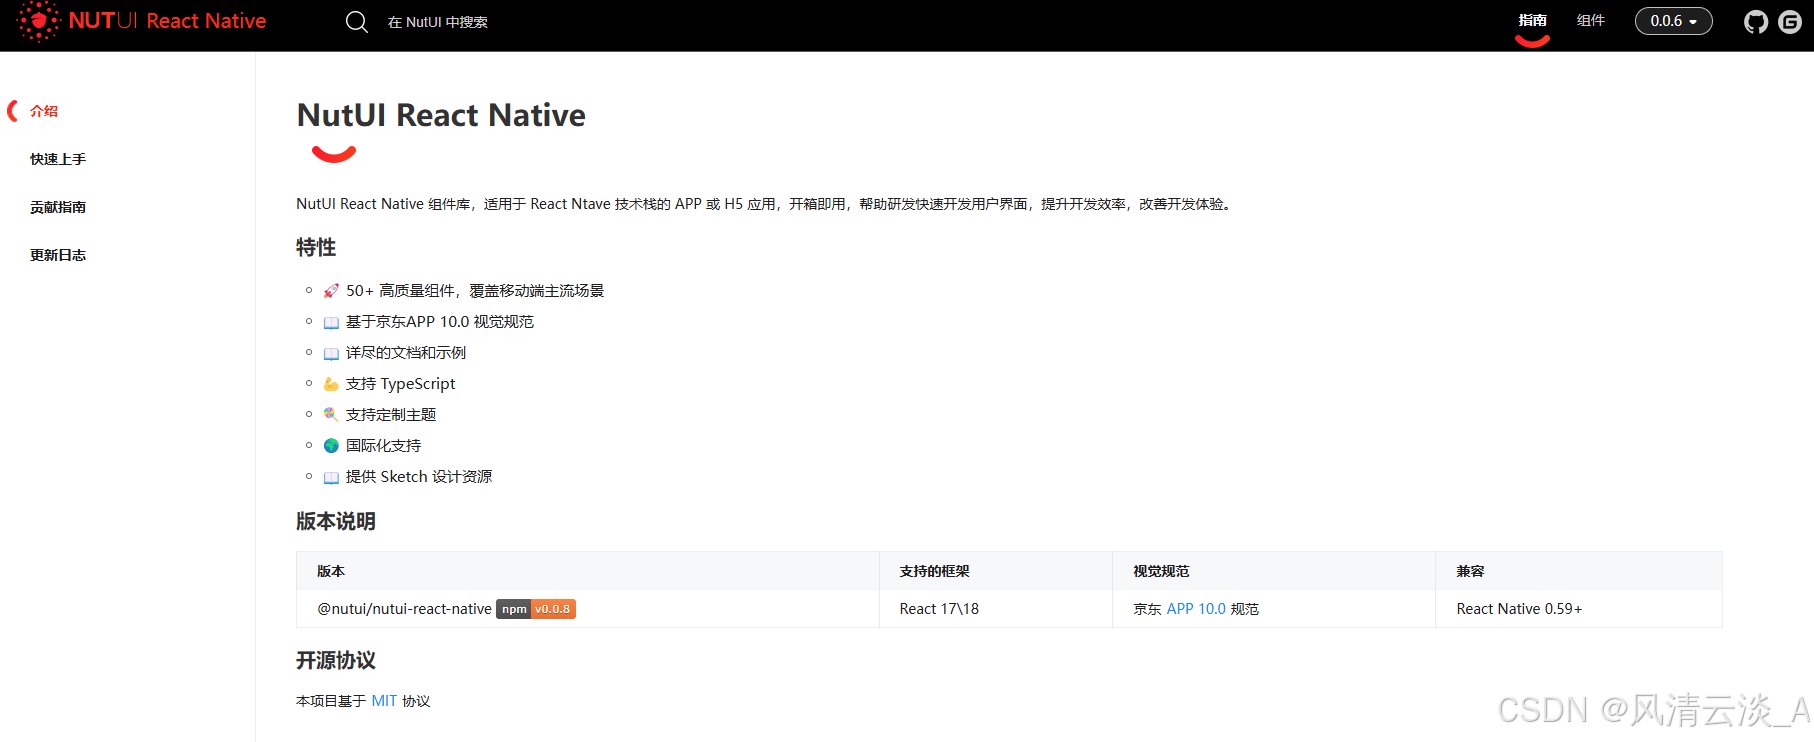Switch to the 指南 tab
The width and height of the screenshot is (1814, 742).
point(1532,21)
